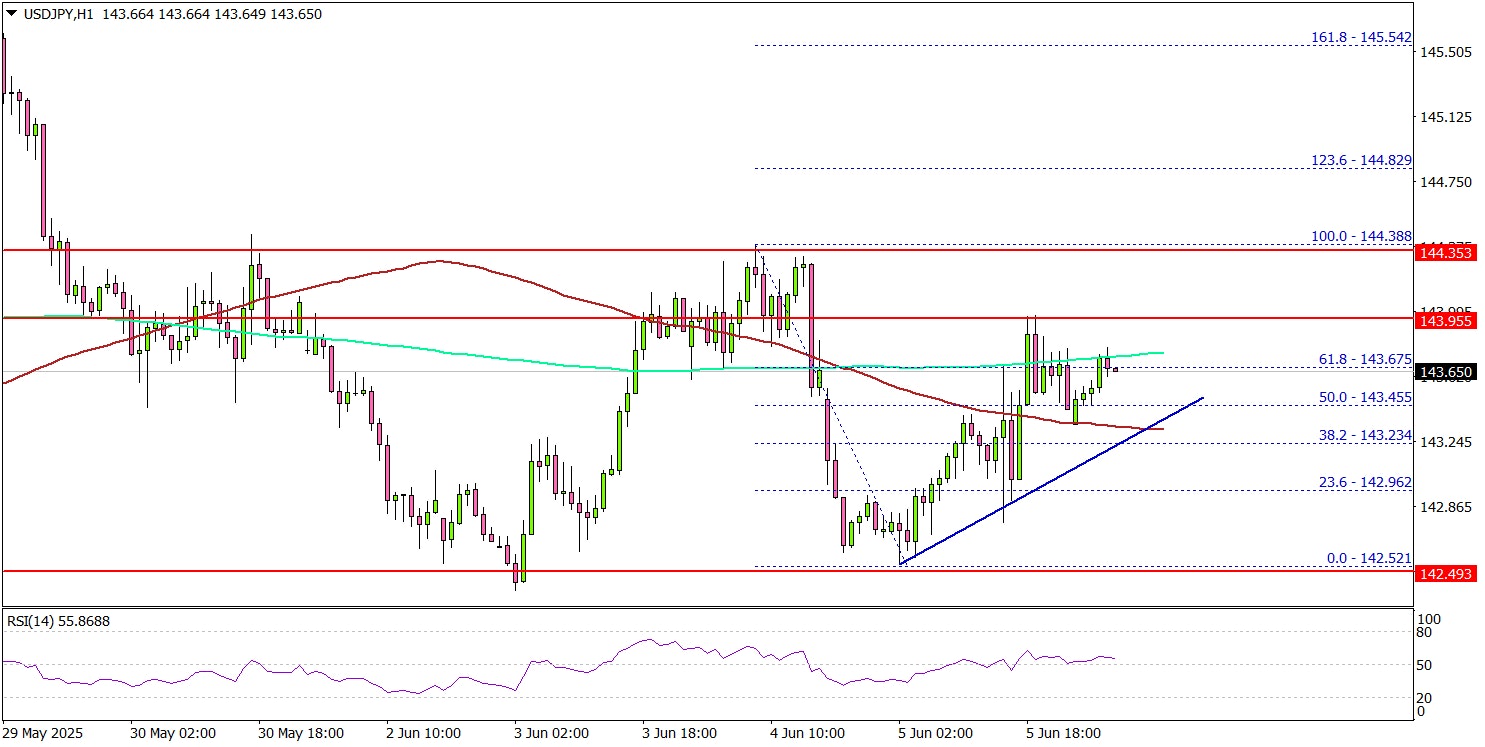Image resolution: width=1485 pixels, height=747 pixels.
Task: Select the red 143.955 price tag
Action: [1445, 321]
